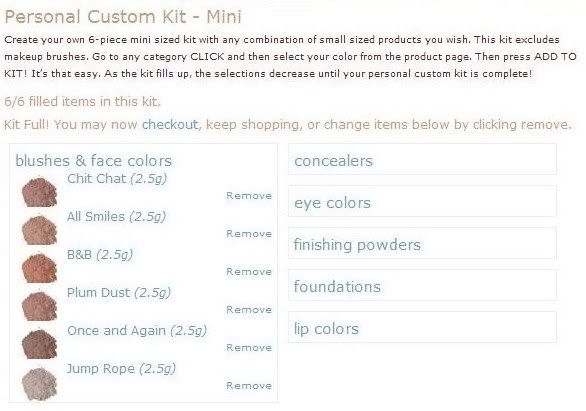
Task: Expand the eye colors category
Action: [422, 202]
